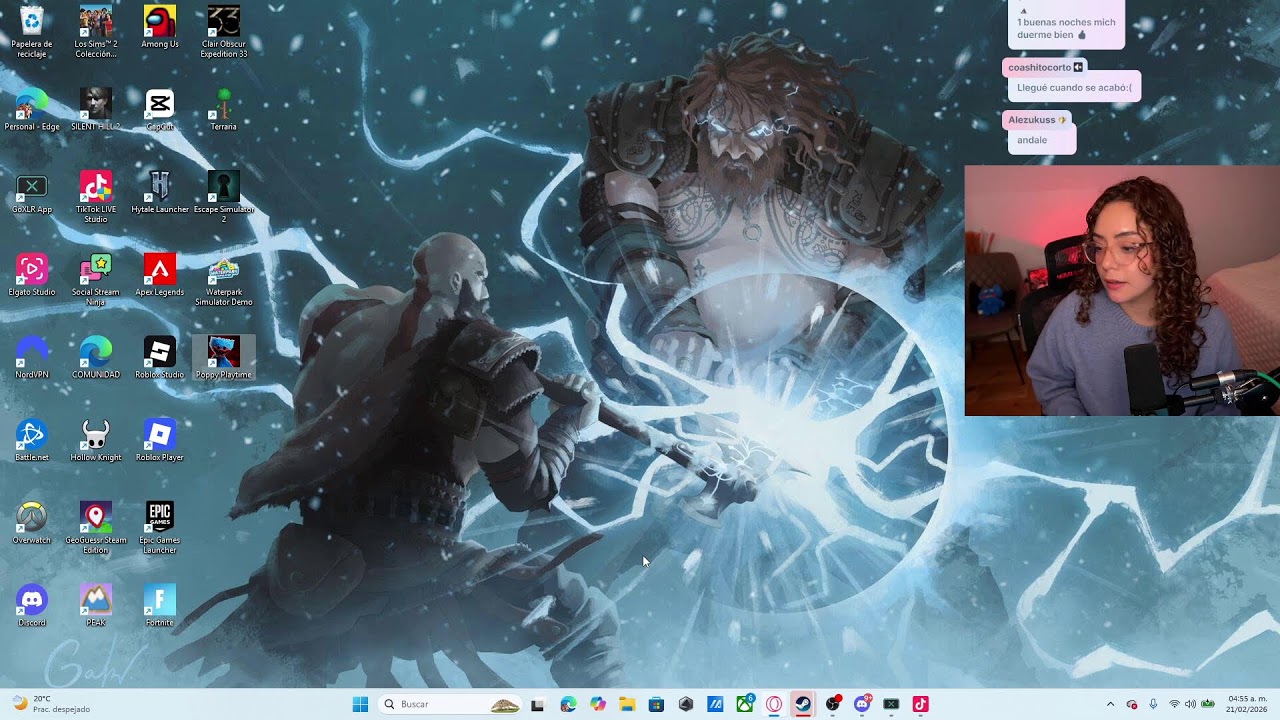Select the Terraria desktop icon
Image resolution: width=1280 pixels, height=720 pixels.
point(224,110)
